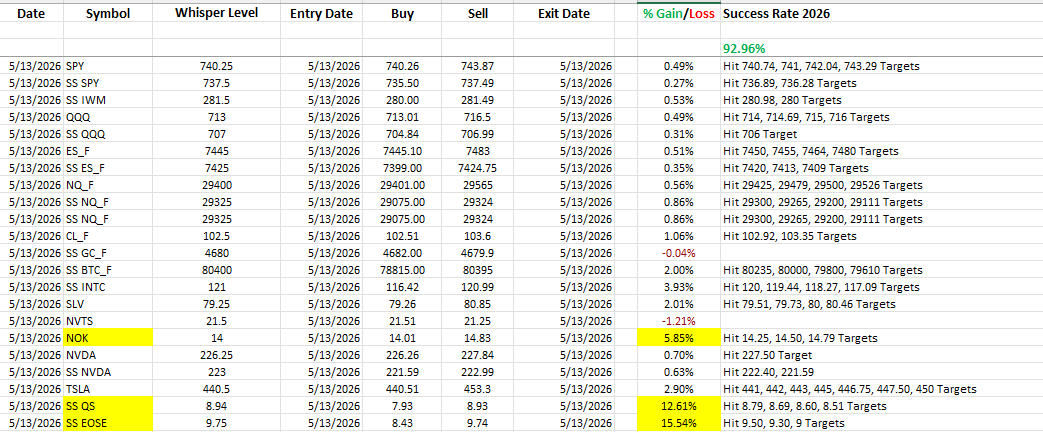Screen dimensions: 1043x432
Task: Click the 'Symbol' column header
Action: tap(108, 13)
